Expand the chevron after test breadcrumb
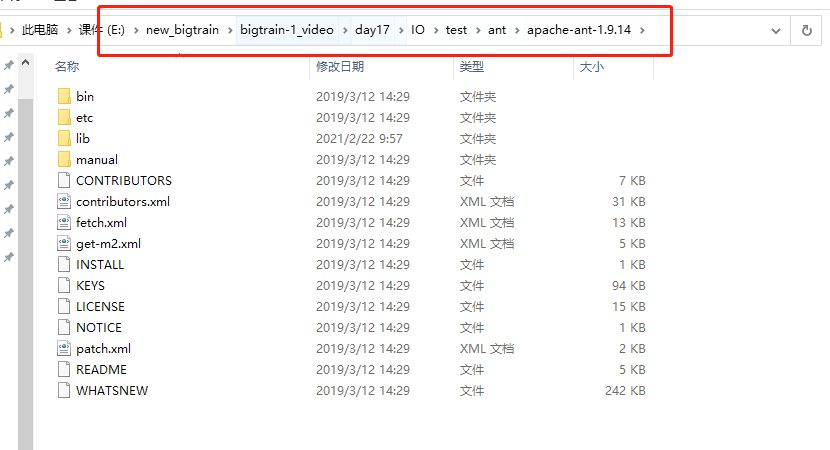The height and width of the screenshot is (450, 830). 477,30
